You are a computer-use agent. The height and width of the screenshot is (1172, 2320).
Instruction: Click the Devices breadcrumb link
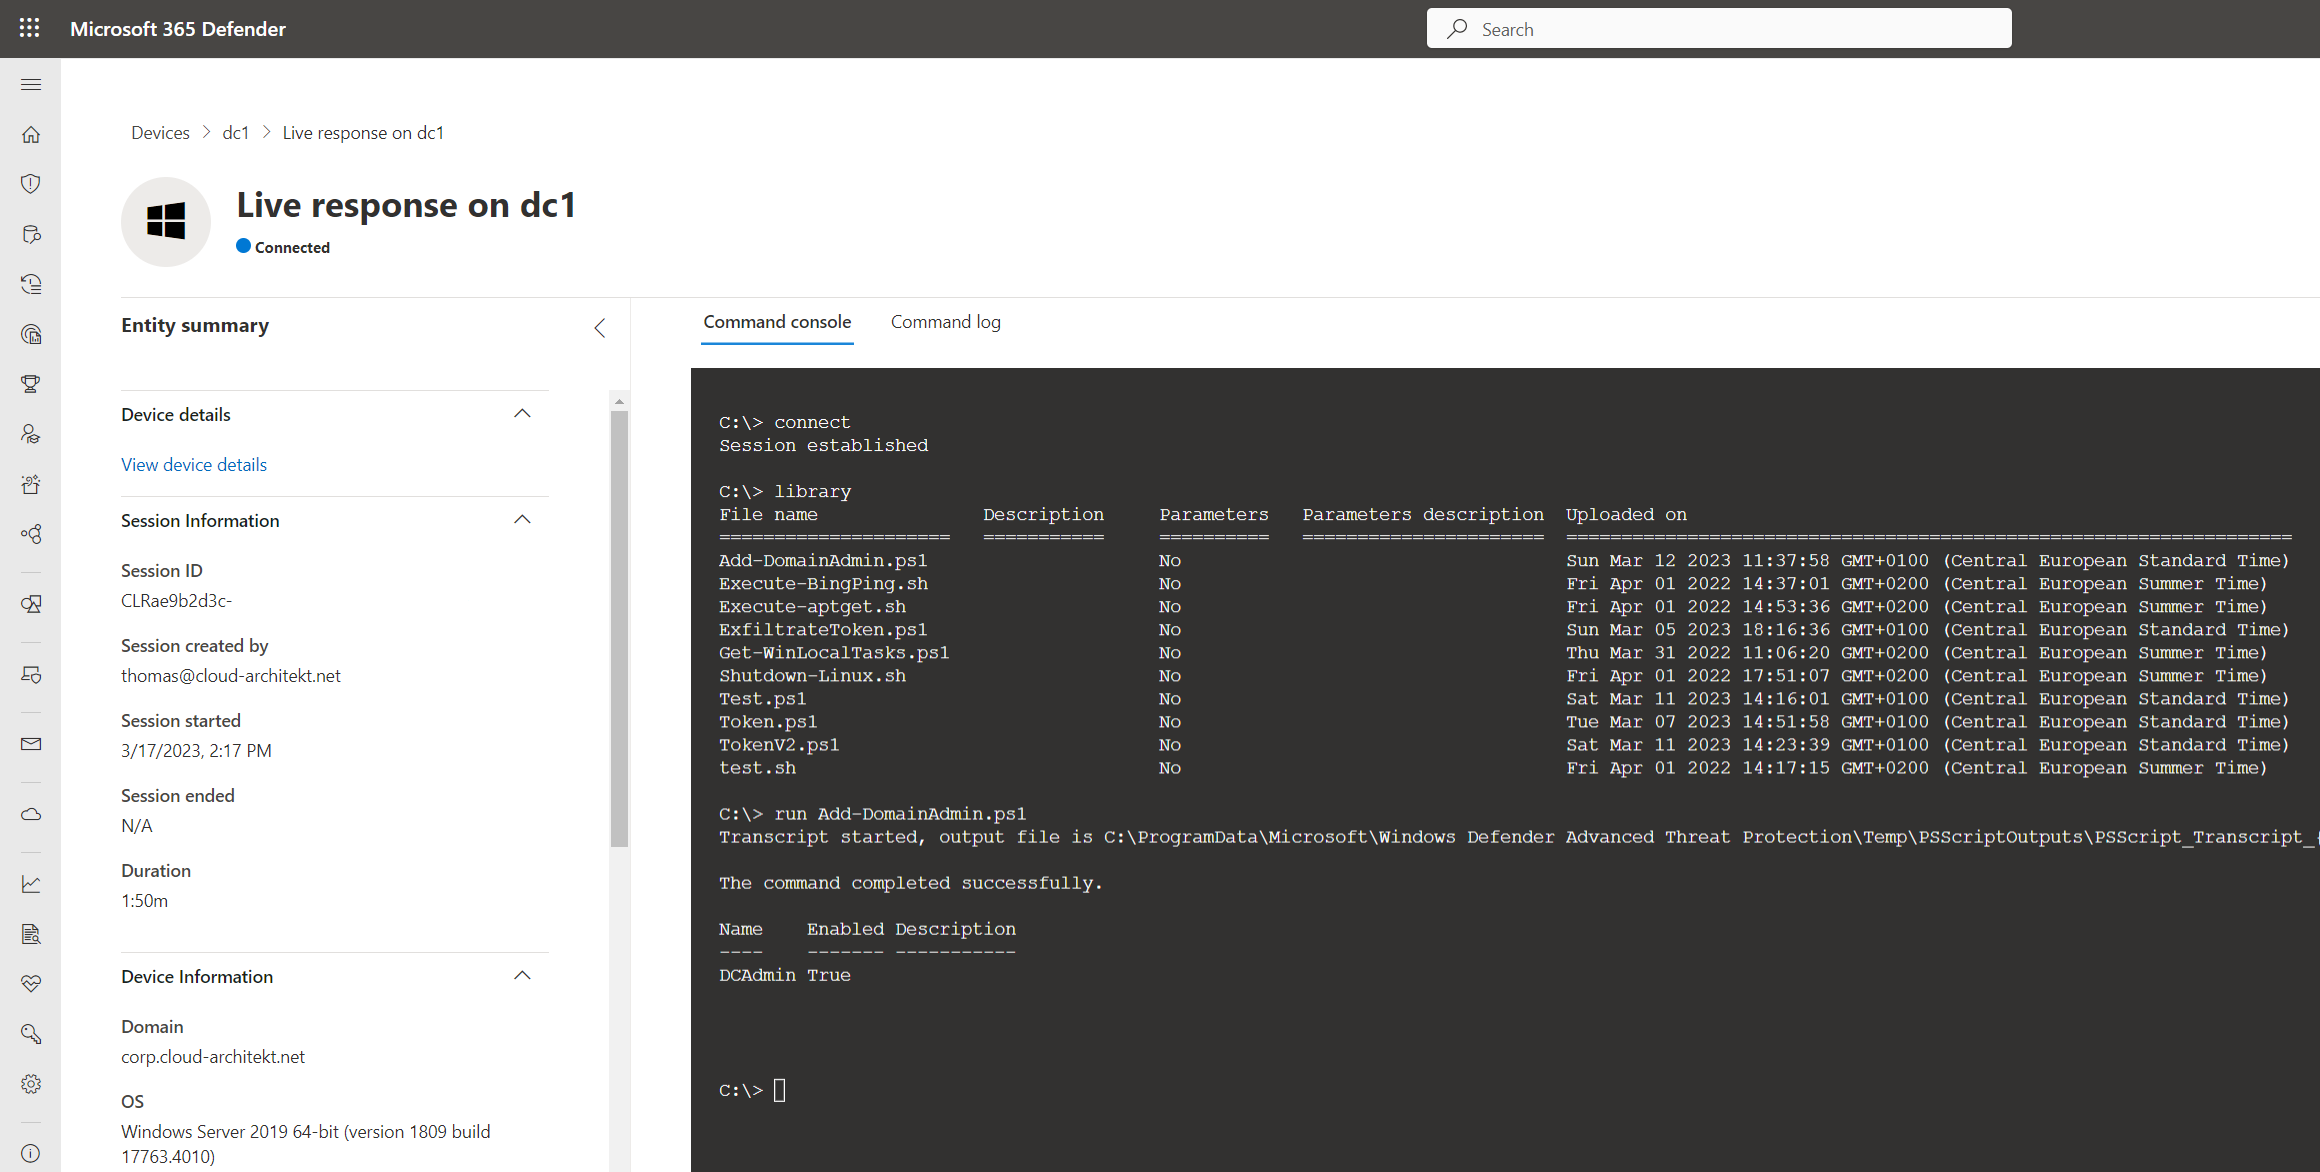160,133
